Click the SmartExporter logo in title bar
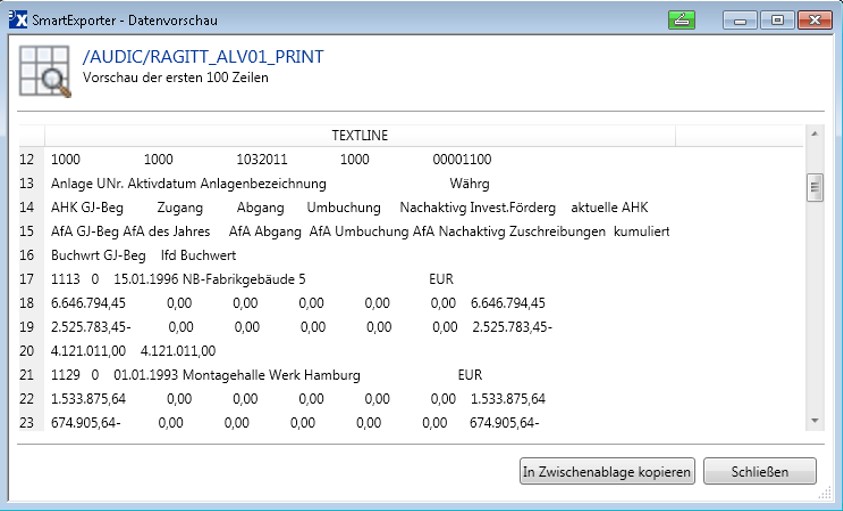The height and width of the screenshot is (511, 843). coord(18,20)
